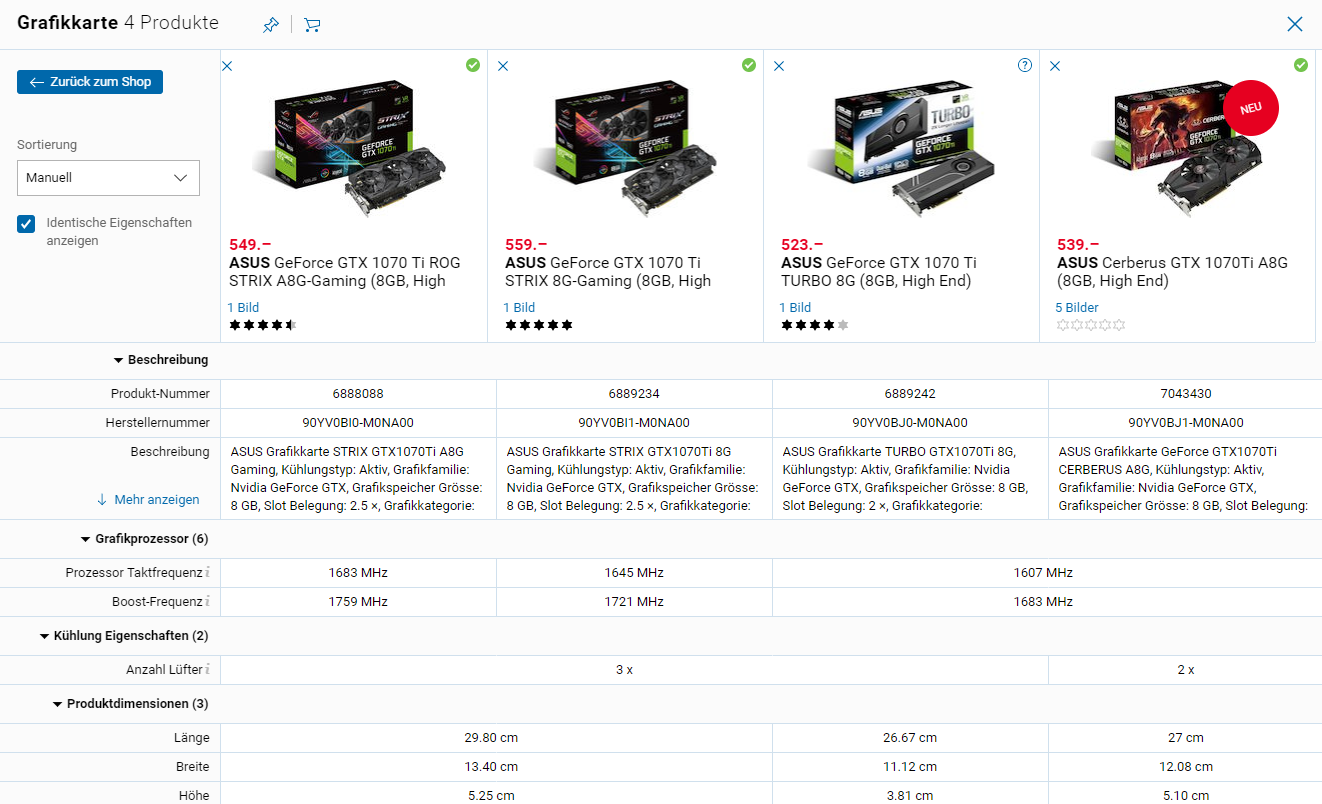
Task: Click info icon next to Anzahl Lüfter
Action: click(x=207, y=670)
